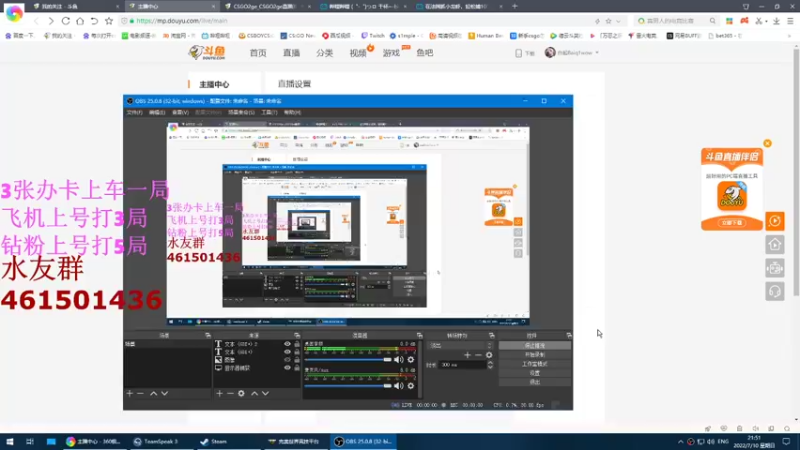This screenshot has width=800, height=450.
Task: Lock the 图像 source
Action: (x=297, y=360)
